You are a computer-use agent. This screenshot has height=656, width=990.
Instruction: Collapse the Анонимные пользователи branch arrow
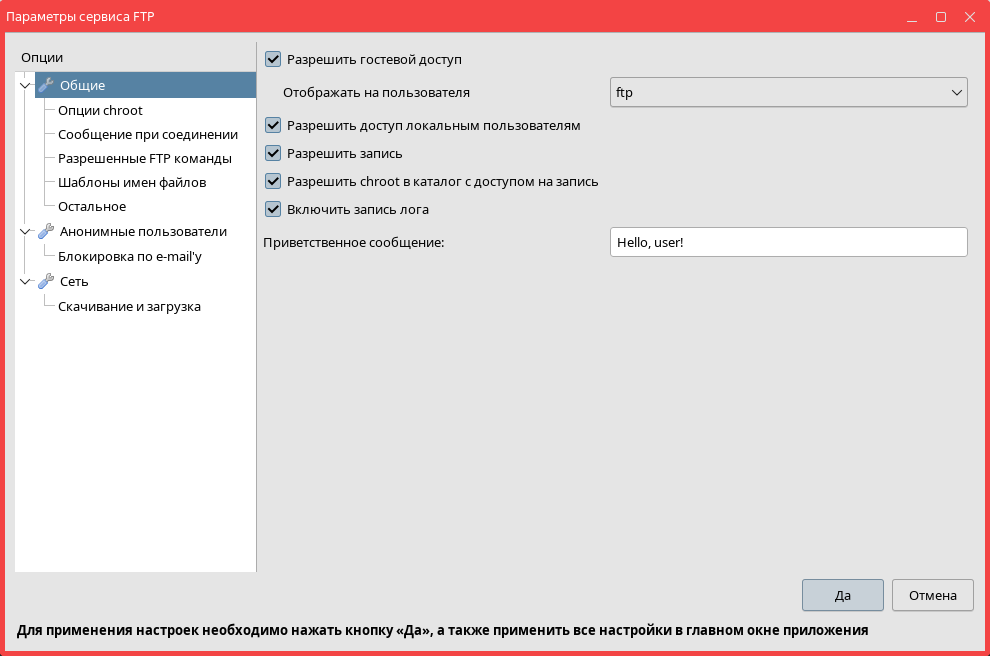tap(25, 232)
